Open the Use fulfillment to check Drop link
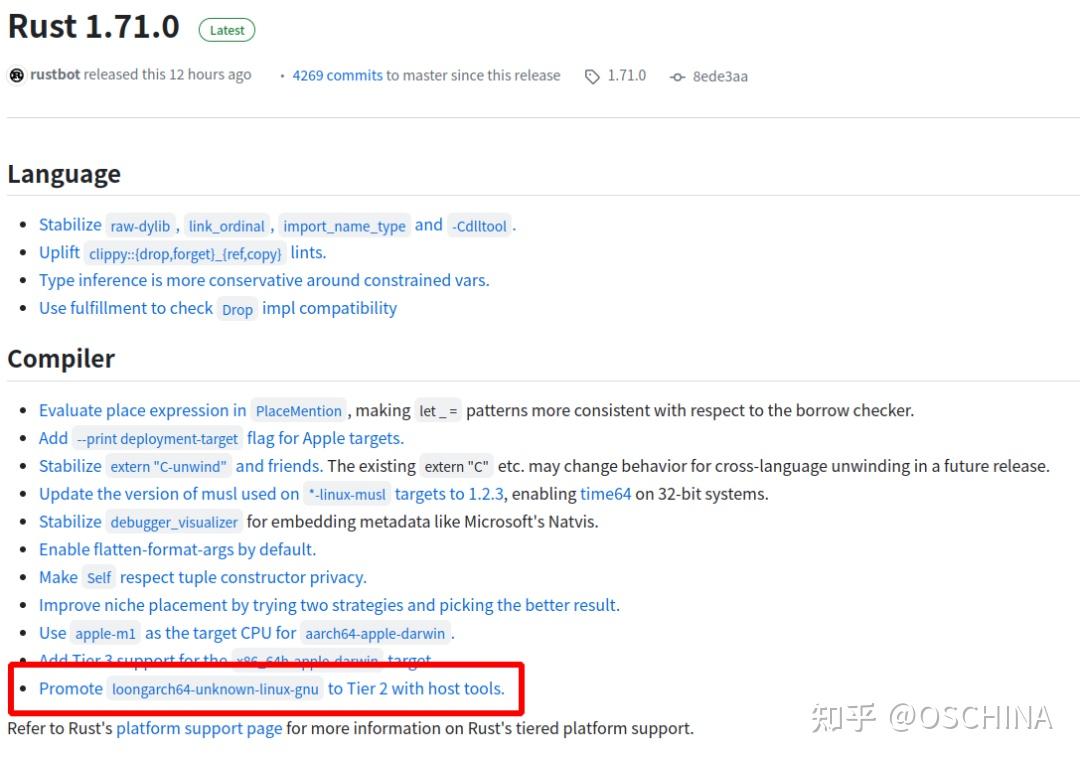This screenshot has height=762, width=1080. (218, 308)
